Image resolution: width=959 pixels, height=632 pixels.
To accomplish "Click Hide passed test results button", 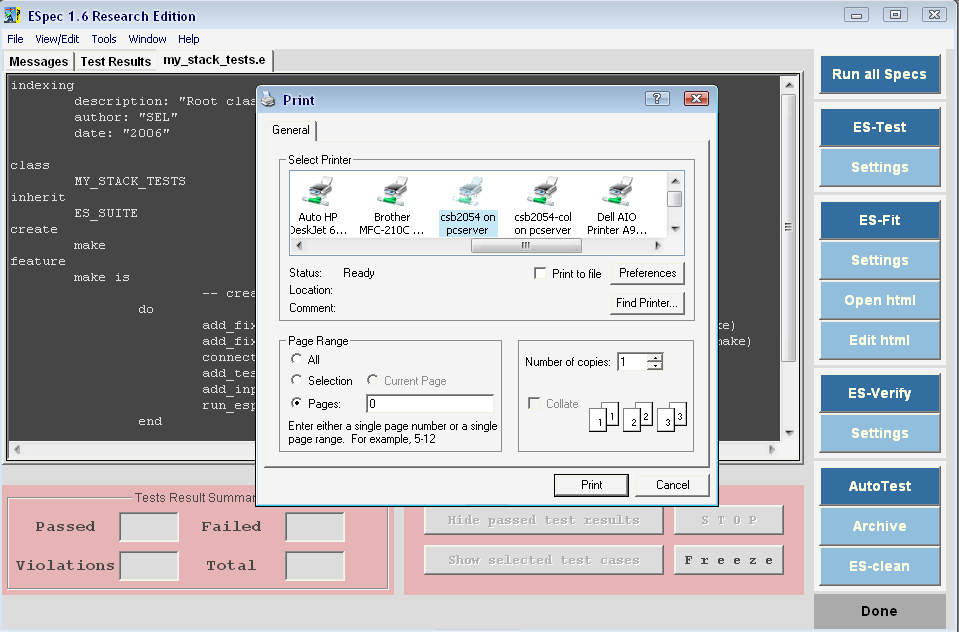I will coord(544,520).
